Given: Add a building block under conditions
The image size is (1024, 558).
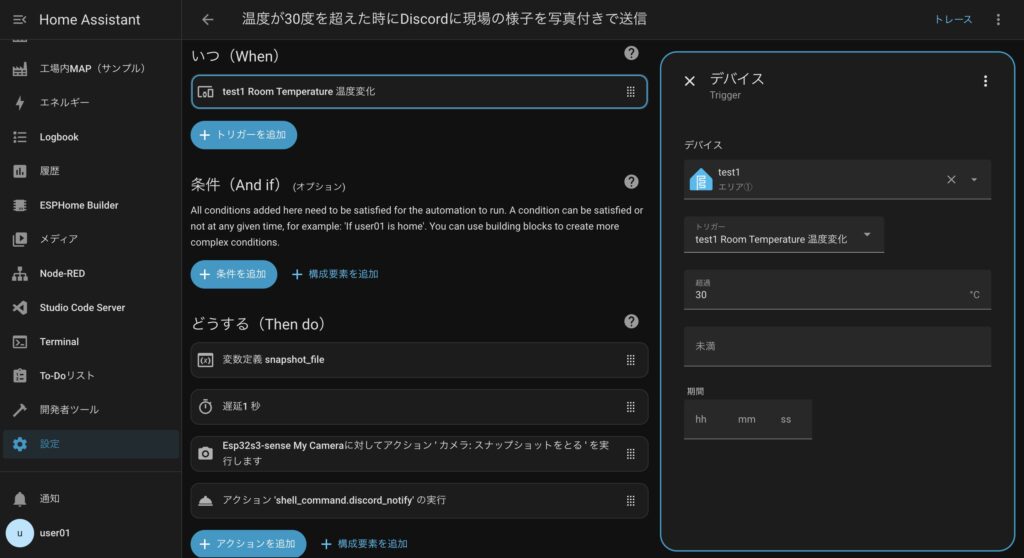Looking at the screenshot, I should coord(335,274).
